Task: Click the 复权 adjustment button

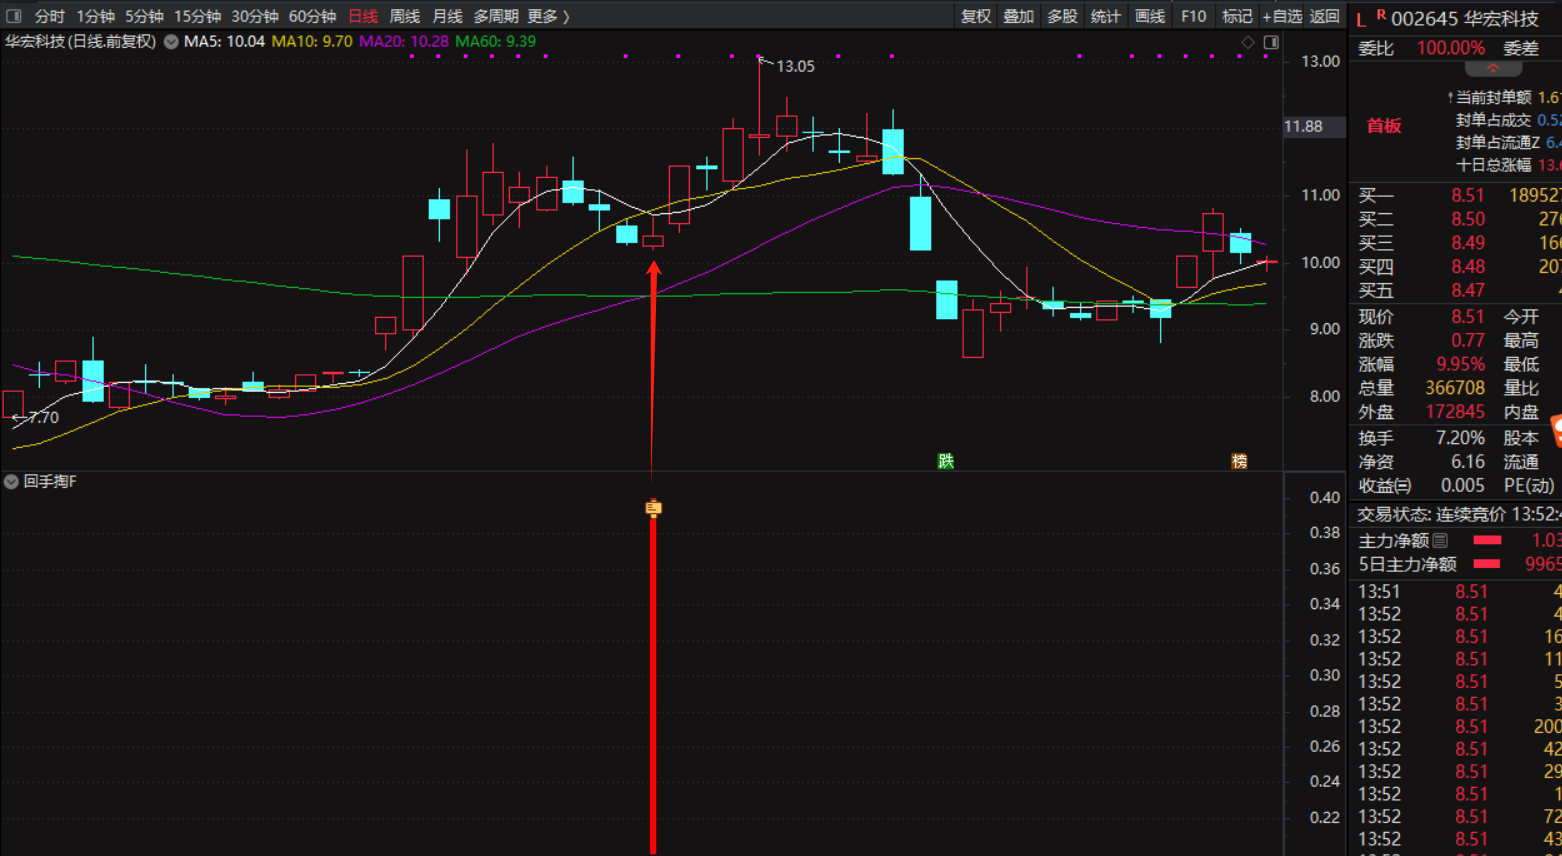Action: tap(975, 16)
